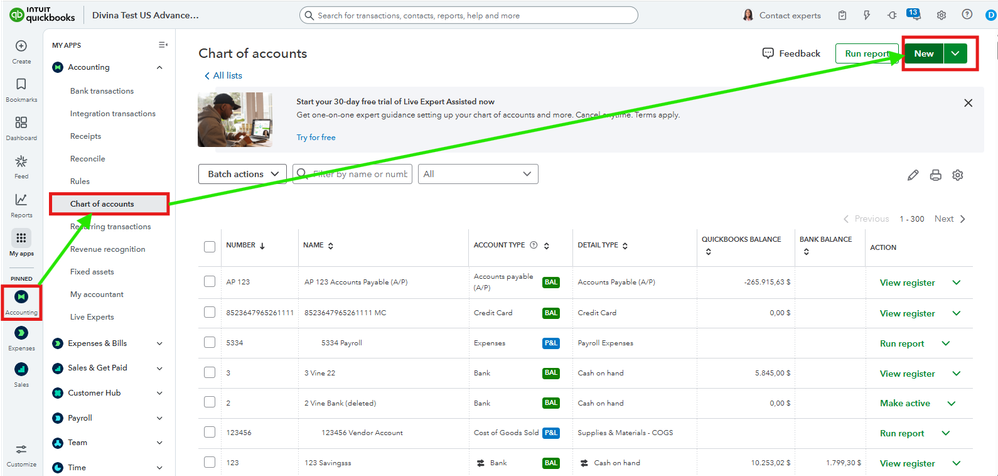Click the printer icon above the table

coord(935,175)
